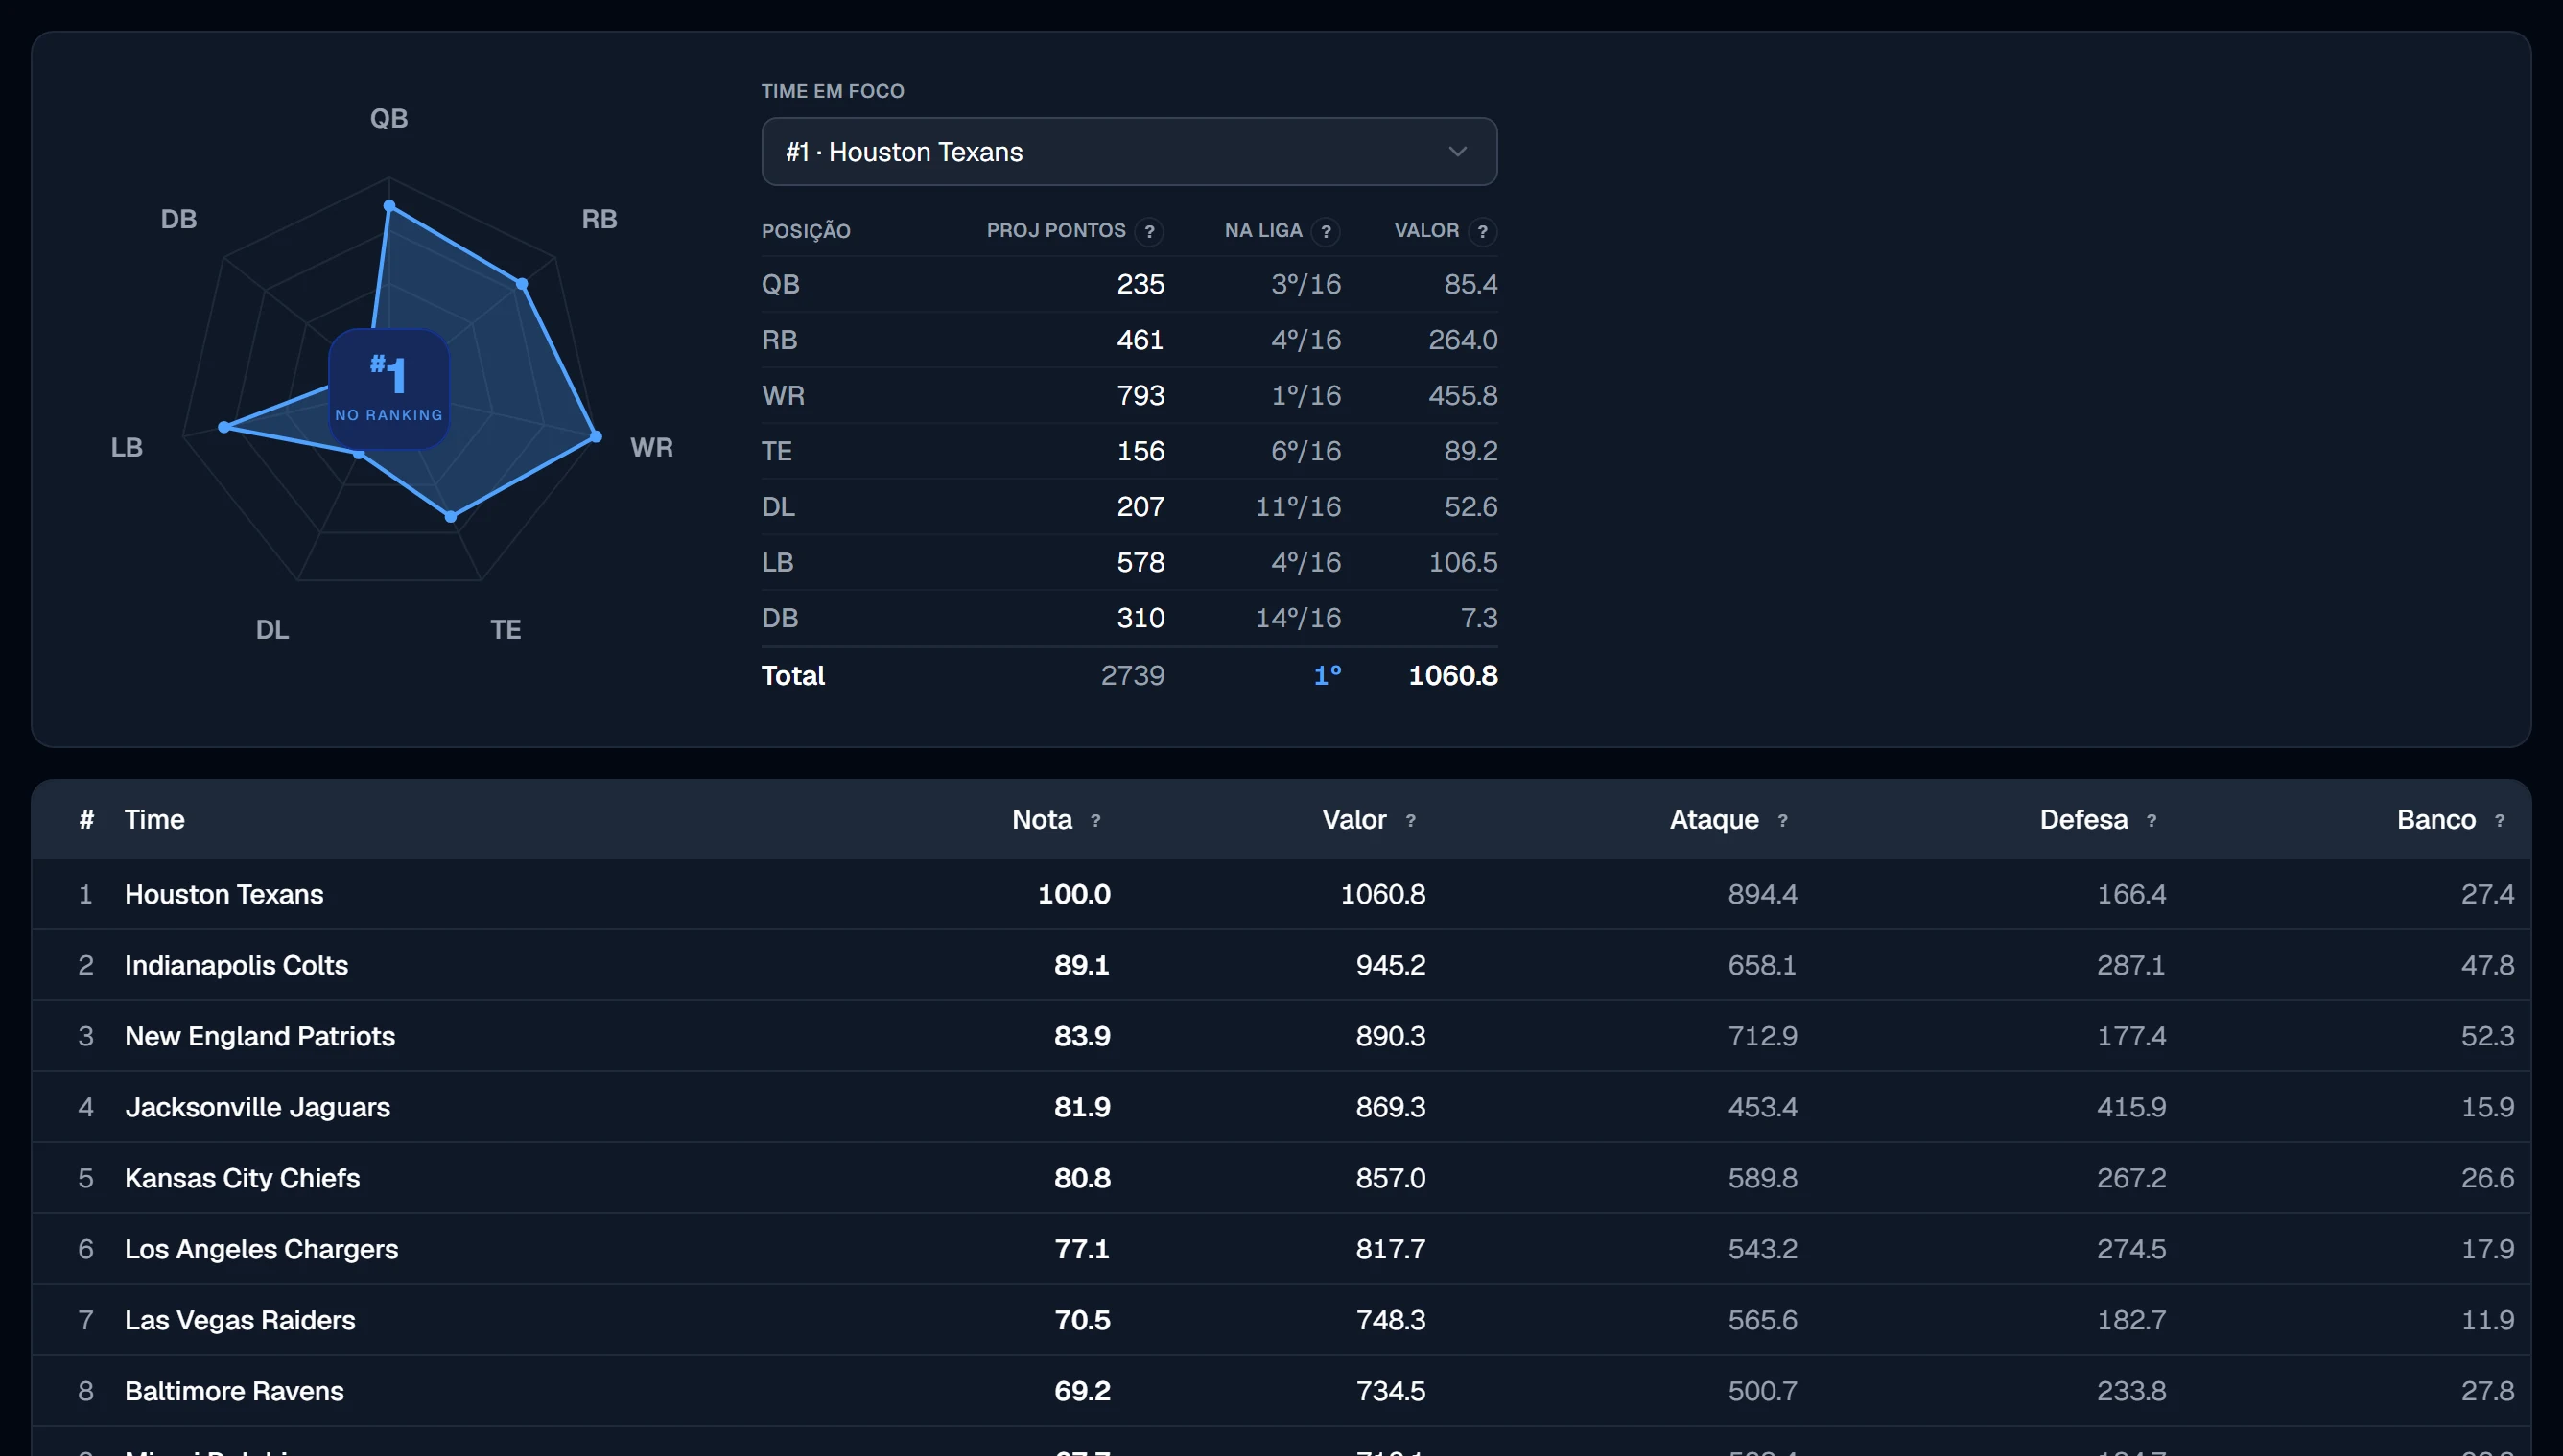Click help icon next to Nota column

(x=1096, y=821)
